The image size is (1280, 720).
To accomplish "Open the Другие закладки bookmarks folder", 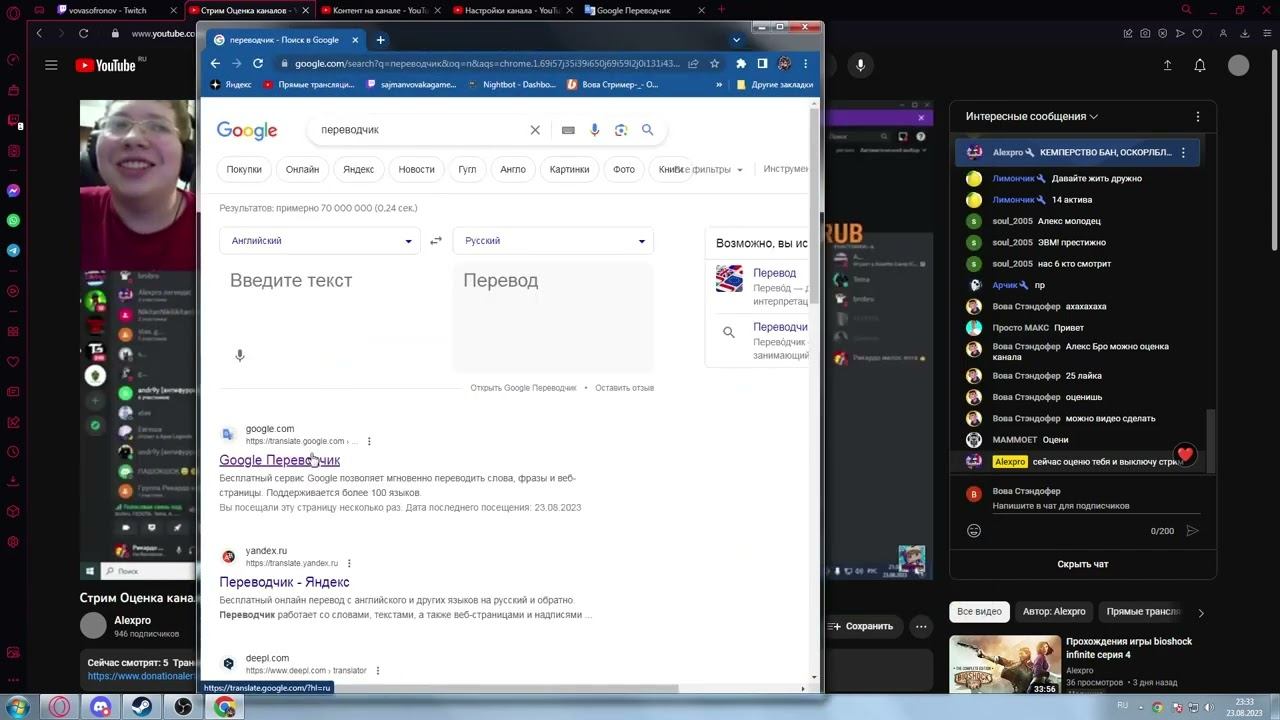I will [775, 85].
